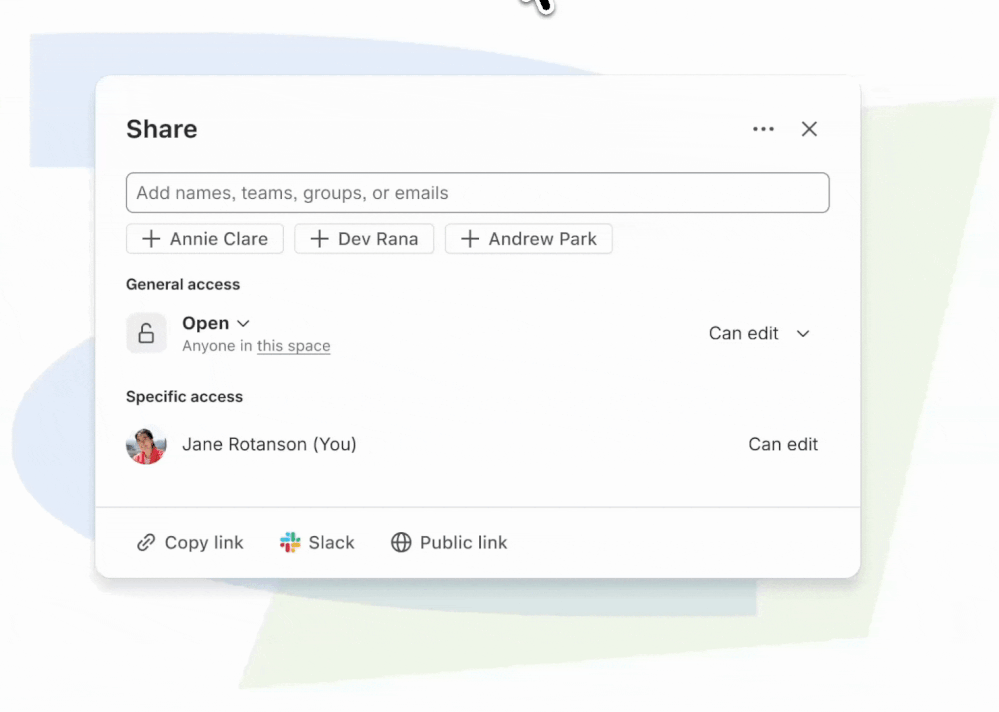The width and height of the screenshot is (999, 712).
Task: Add Dev Rana as a collaborator
Action: (x=364, y=239)
